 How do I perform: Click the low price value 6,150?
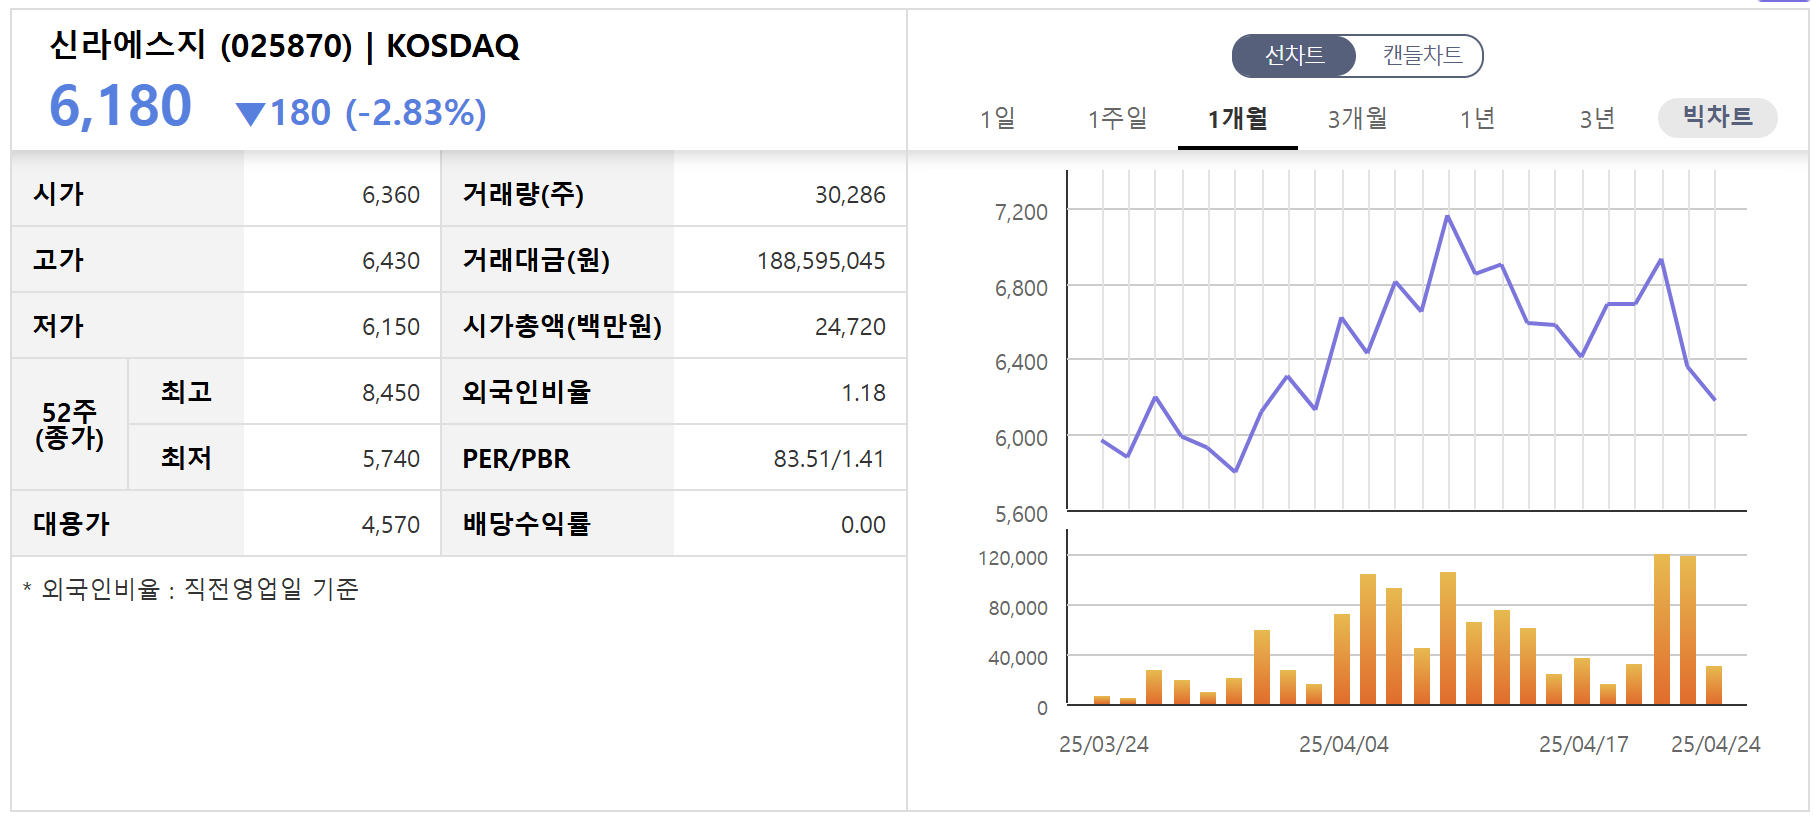391,327
